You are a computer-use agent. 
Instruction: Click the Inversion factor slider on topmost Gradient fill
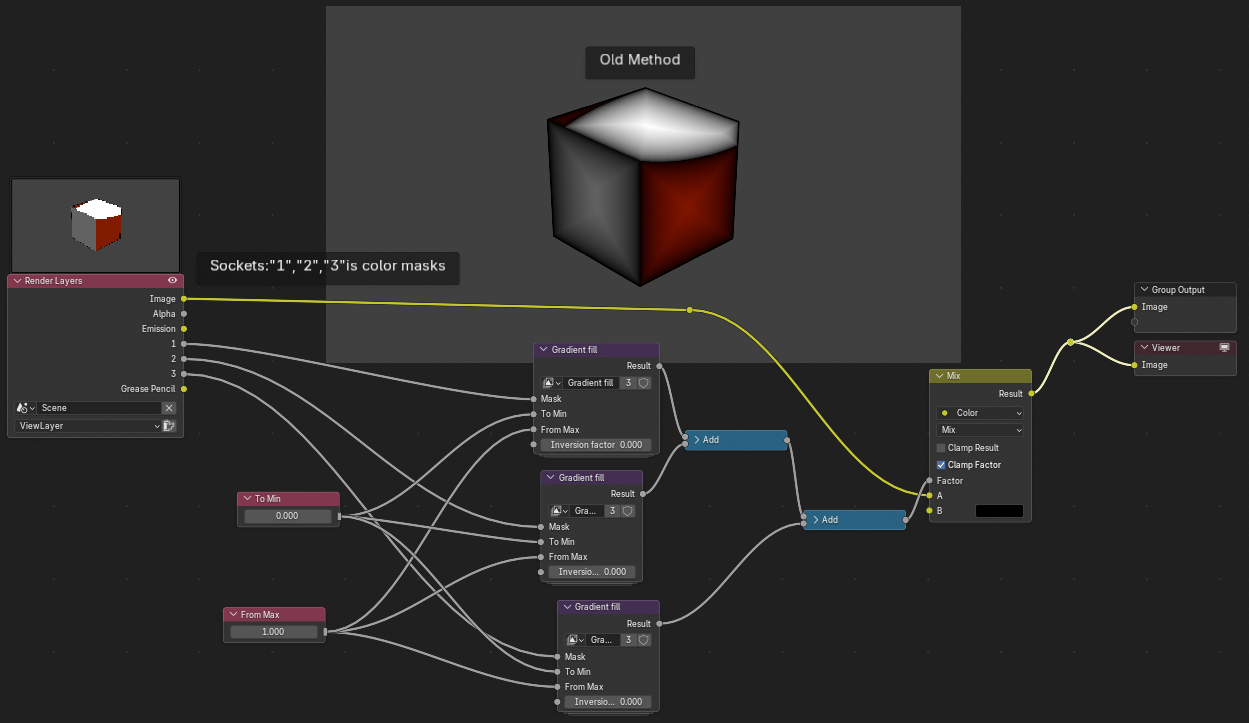[596, 445]
